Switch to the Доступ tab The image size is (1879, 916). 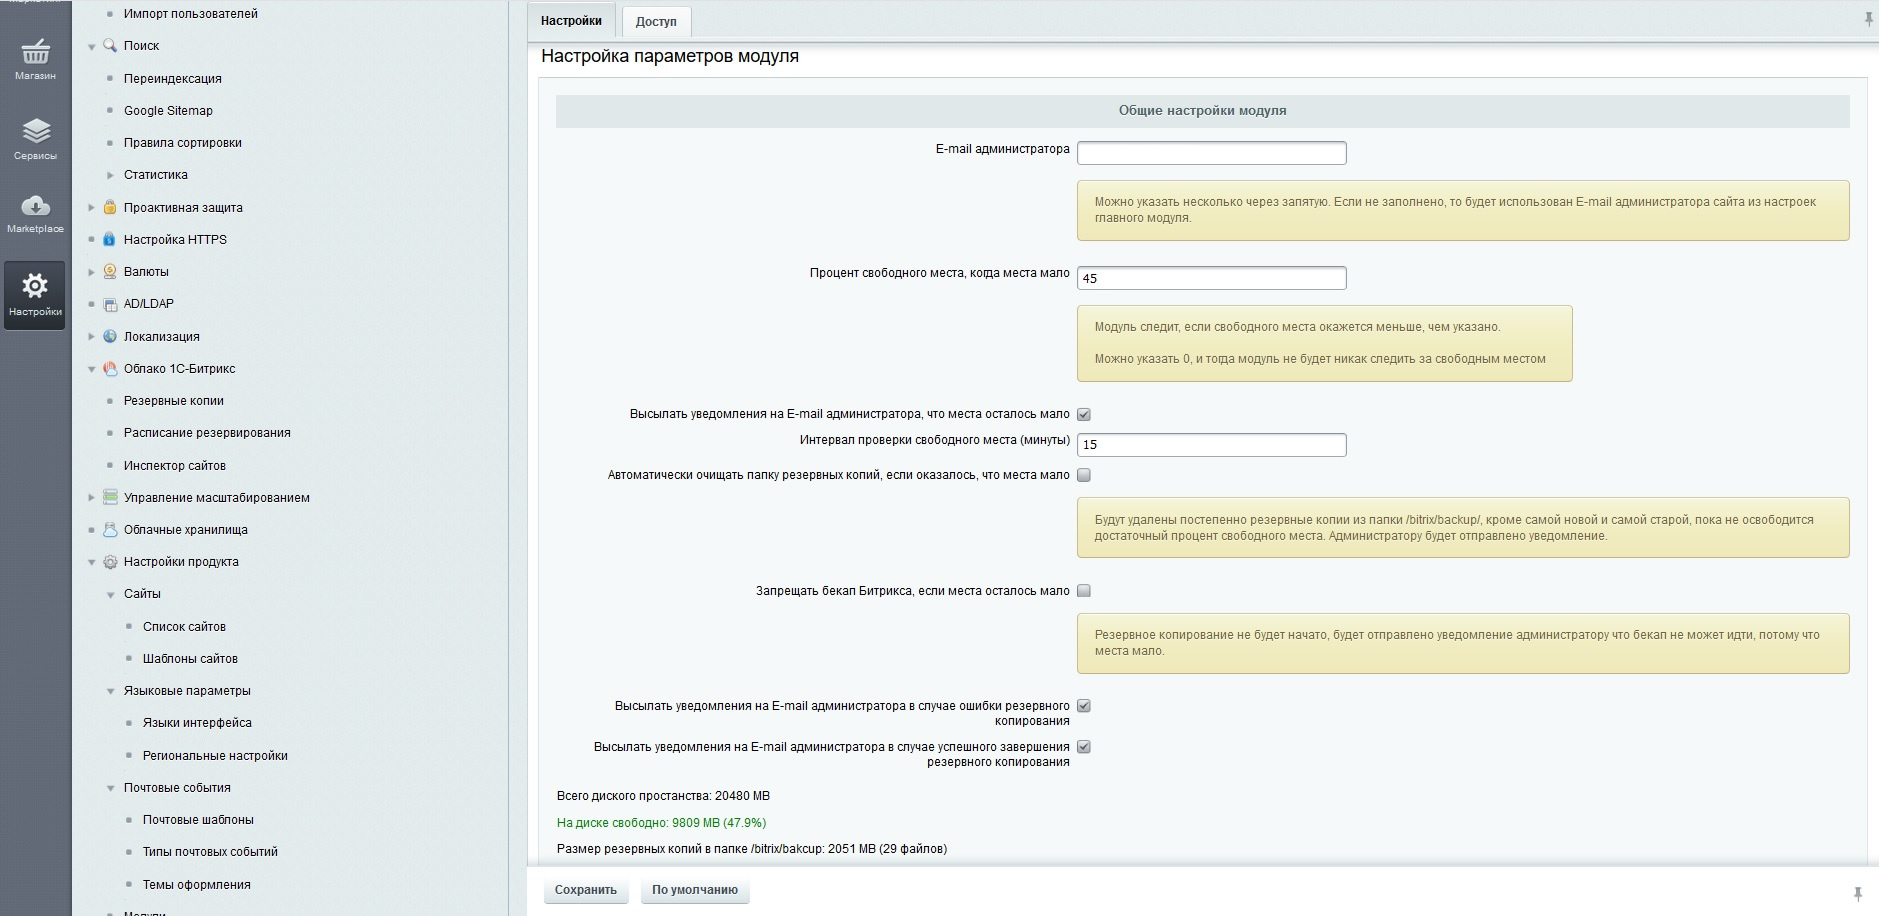point(656,21)
